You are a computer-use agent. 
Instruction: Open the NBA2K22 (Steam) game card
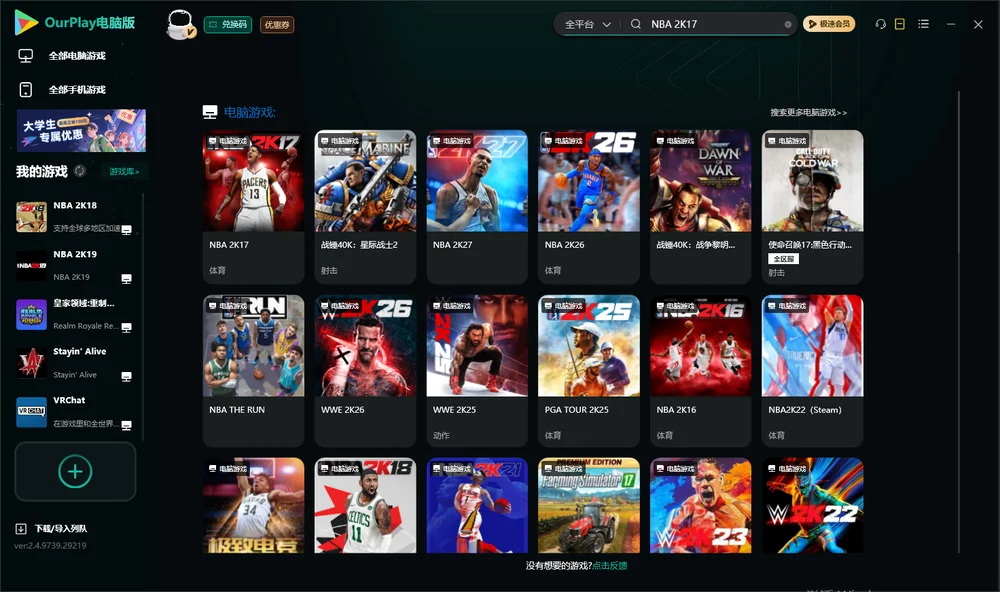click(x=812, y=371)
